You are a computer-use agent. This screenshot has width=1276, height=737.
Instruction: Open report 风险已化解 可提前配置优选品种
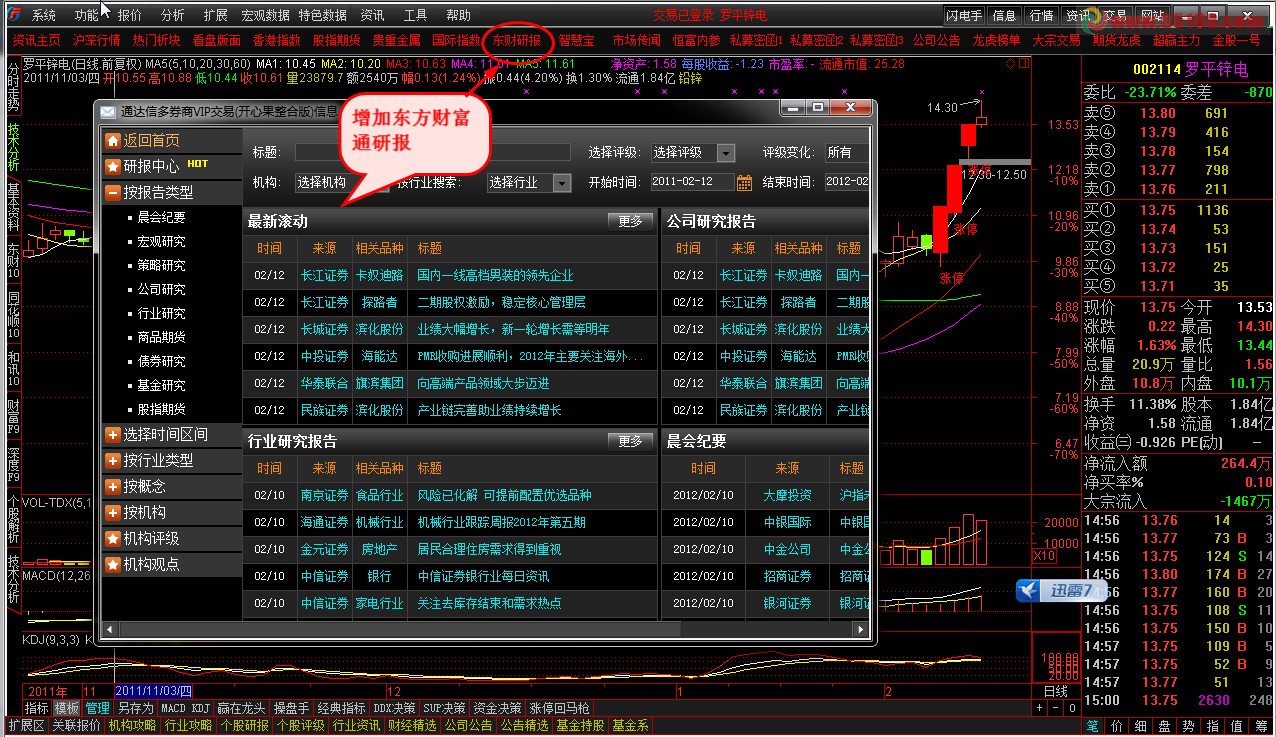point(504,495)
